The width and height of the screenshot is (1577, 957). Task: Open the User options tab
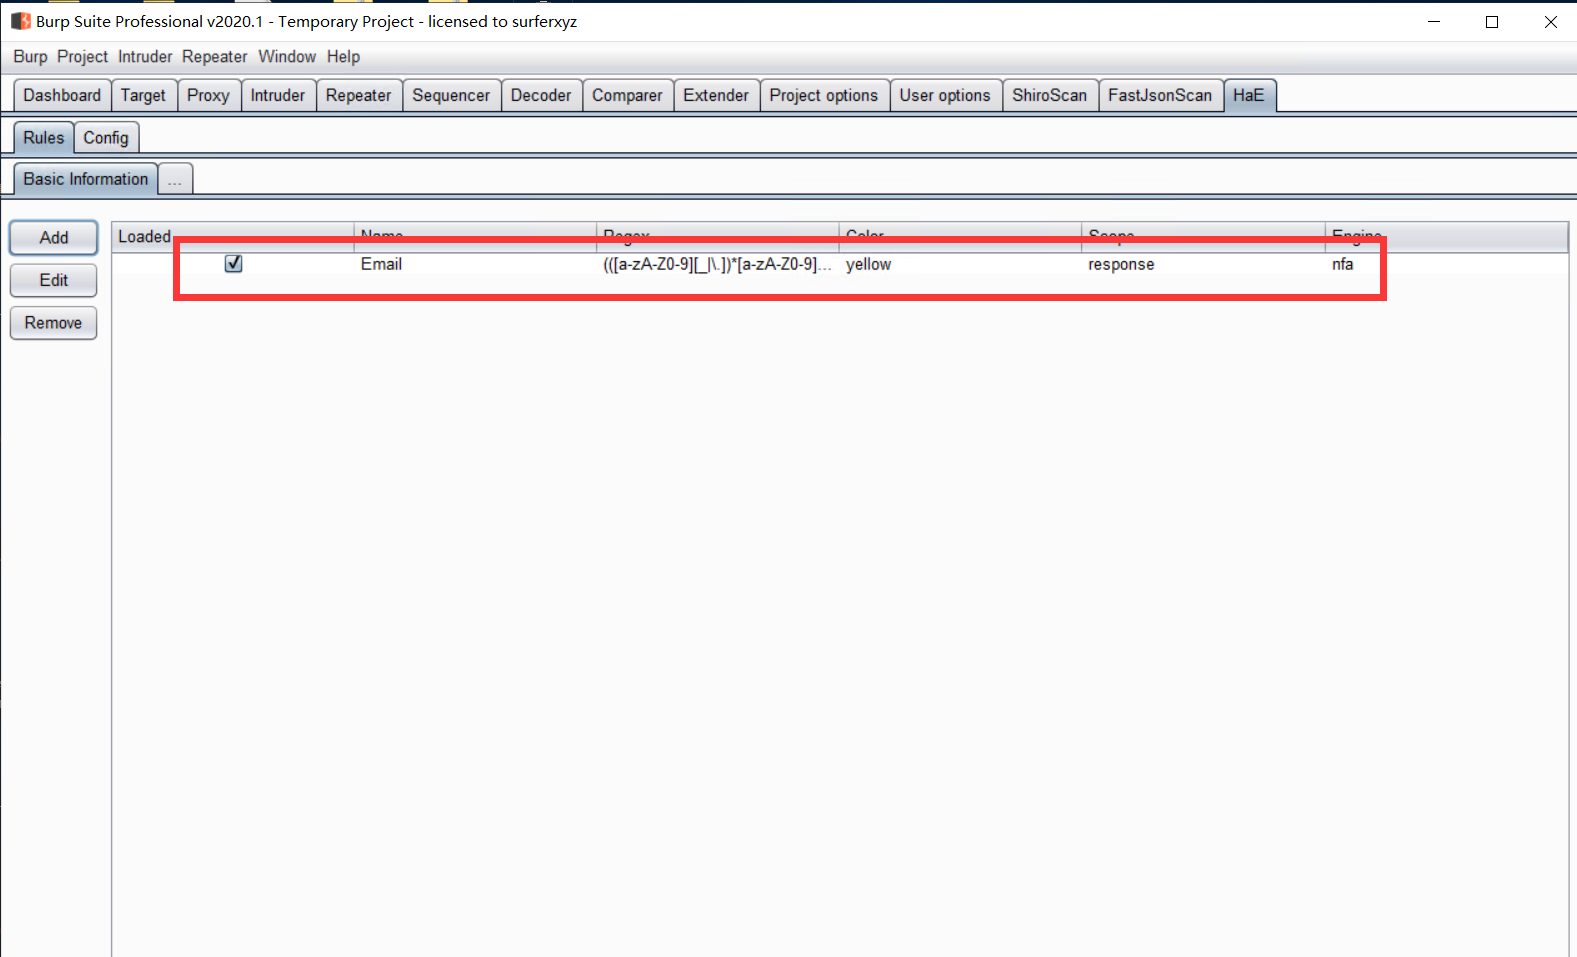(x=945, y=95)
